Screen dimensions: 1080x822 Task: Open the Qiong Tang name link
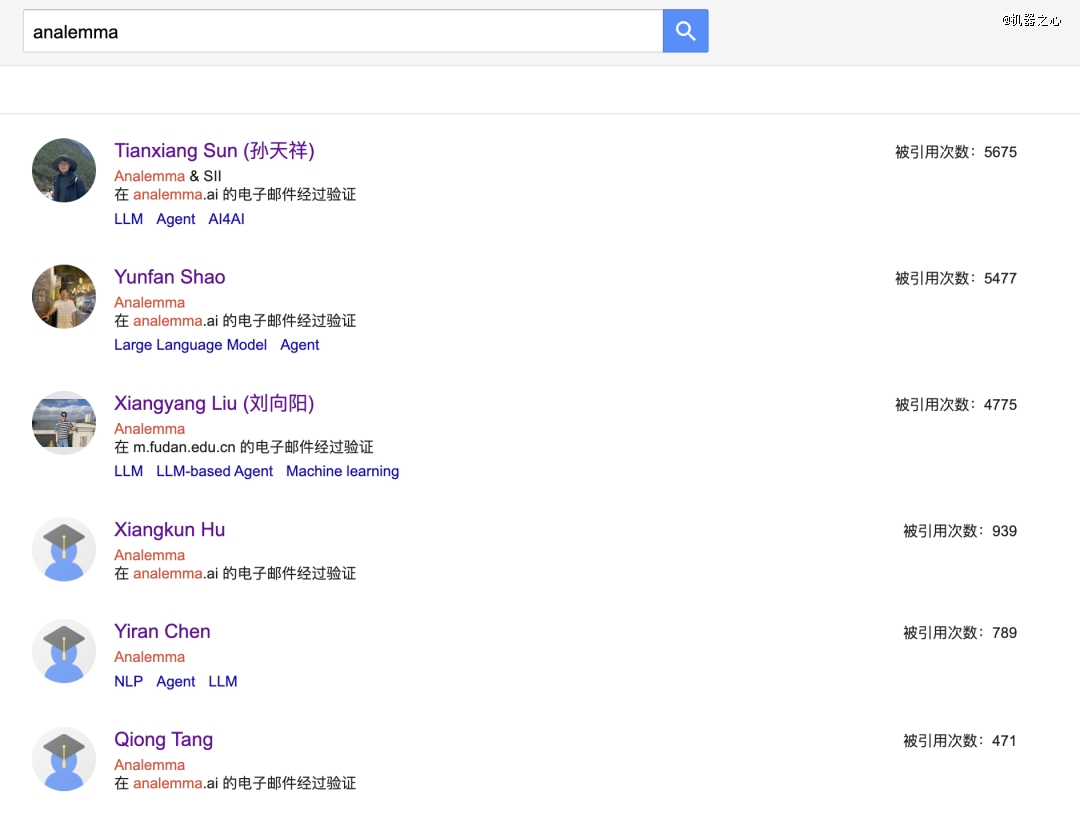(x=163, y=740)
